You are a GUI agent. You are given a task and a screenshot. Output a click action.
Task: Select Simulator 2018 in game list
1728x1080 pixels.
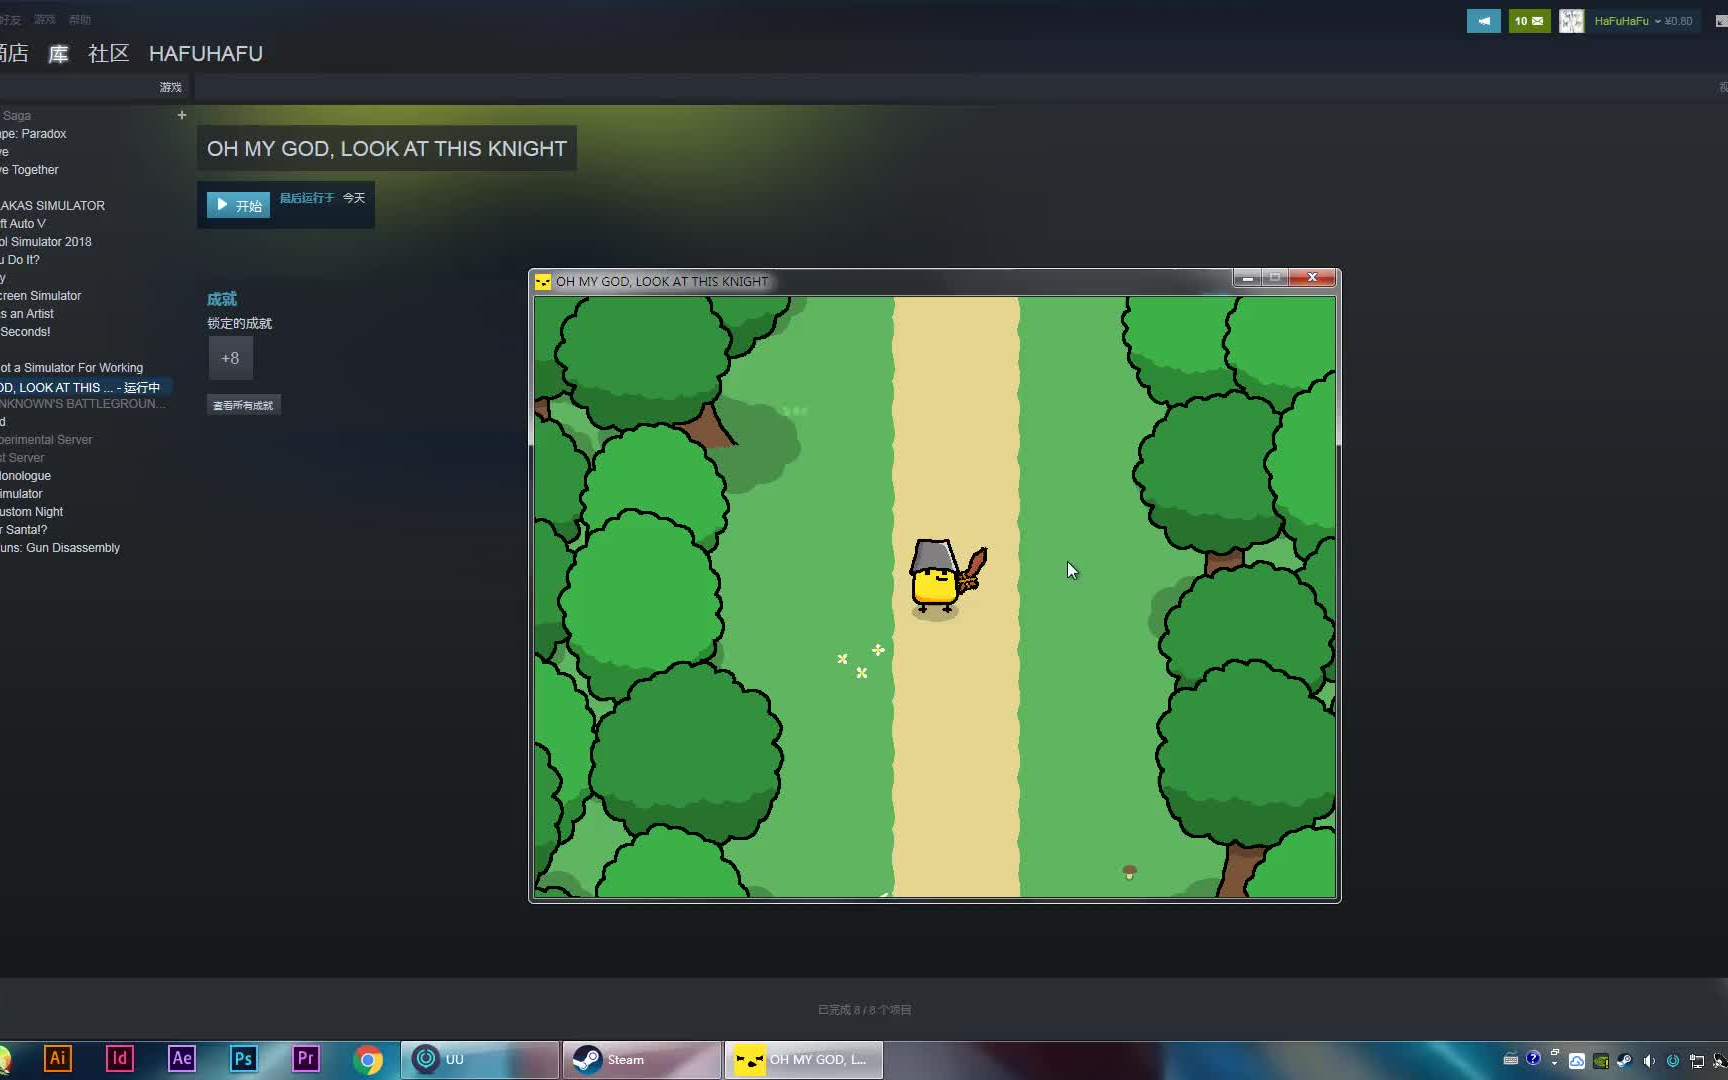[x=46, y=241]
